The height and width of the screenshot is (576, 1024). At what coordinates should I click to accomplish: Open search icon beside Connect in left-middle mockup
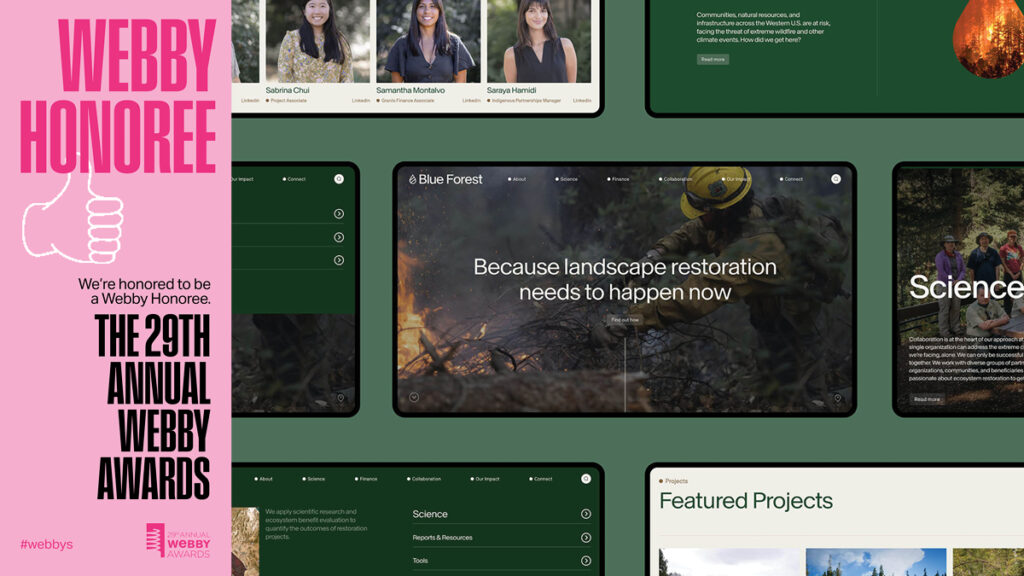pos(339,179)
